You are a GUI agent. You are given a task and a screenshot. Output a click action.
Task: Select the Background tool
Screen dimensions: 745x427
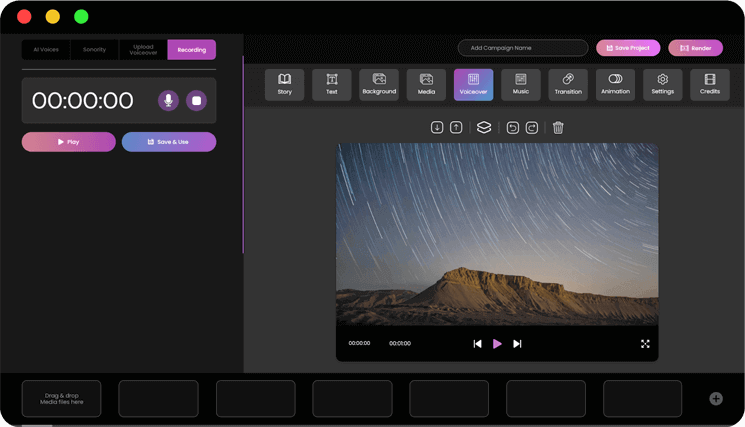click(379, 84)
